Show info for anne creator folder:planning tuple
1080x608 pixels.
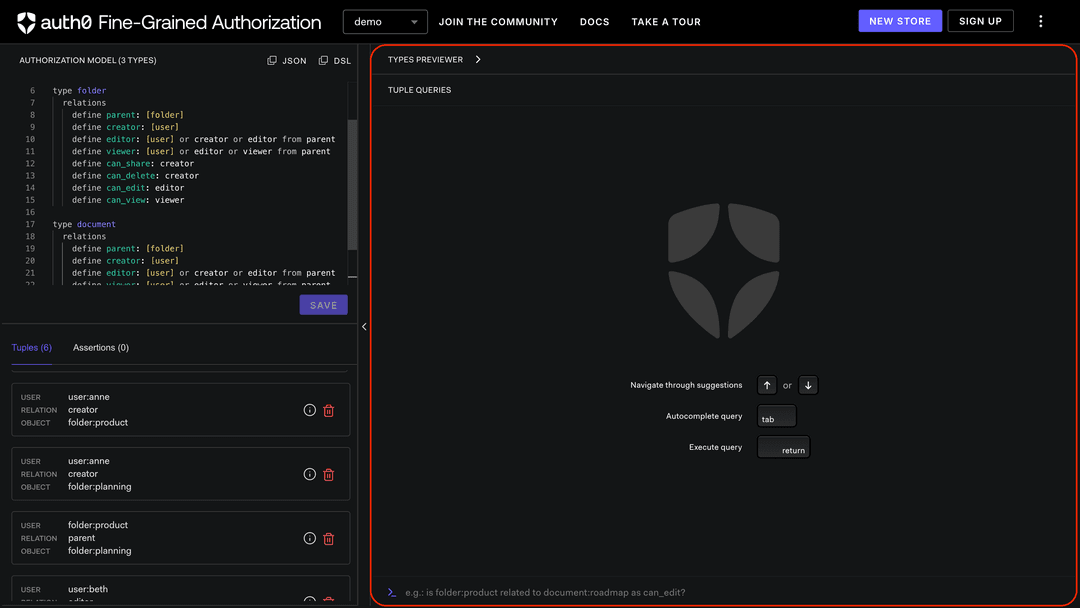(x=310, y=474)
